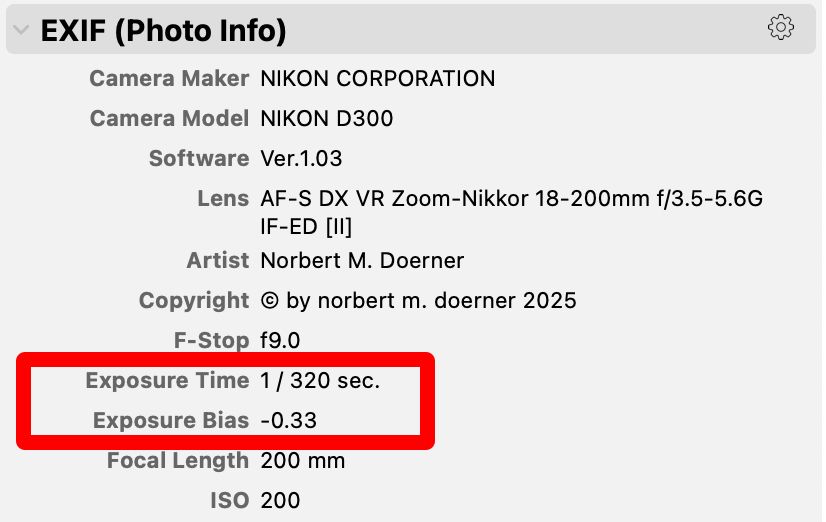Viewport: 826px width, 522px height.
Task: Collapse the EXIF (Photo Info) section chevron
Action: coord(21,30)
